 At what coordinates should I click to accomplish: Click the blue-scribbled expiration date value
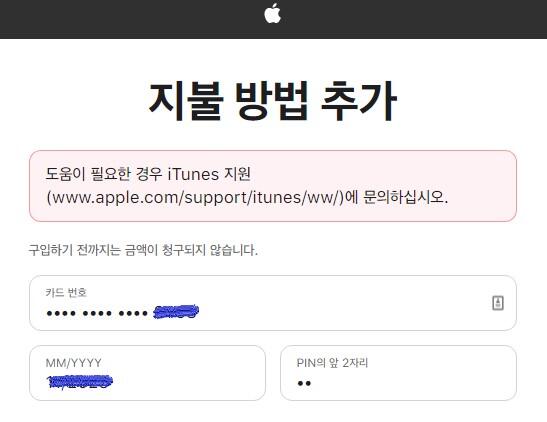pos(80,382)
